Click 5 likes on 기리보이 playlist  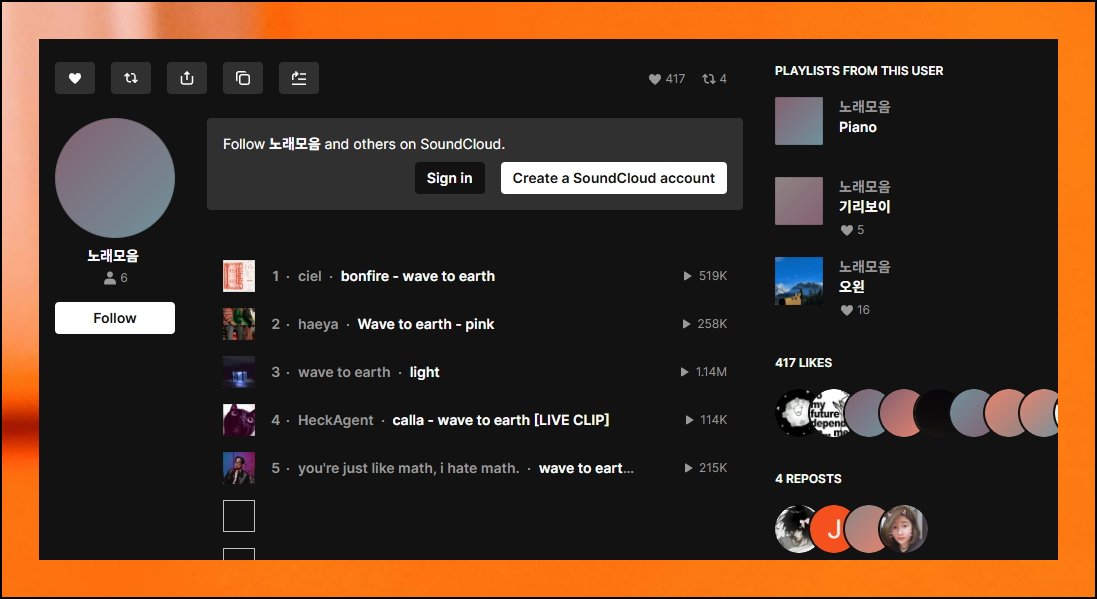click(x=852, y=230)
